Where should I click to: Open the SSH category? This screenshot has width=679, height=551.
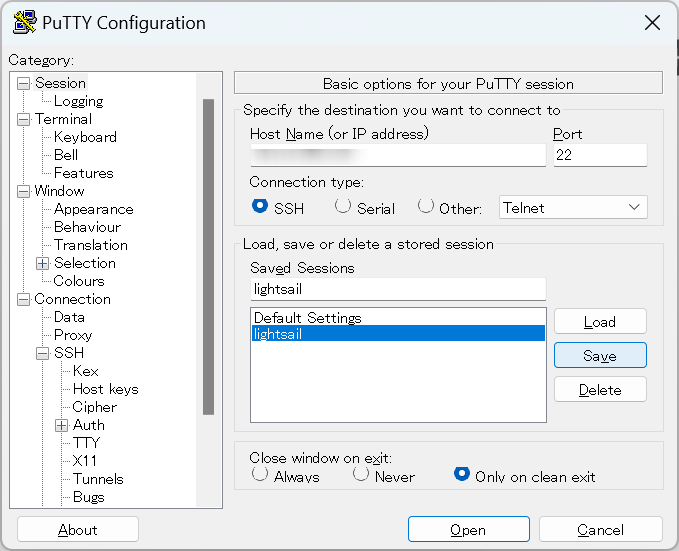click(x=69, y=353)
